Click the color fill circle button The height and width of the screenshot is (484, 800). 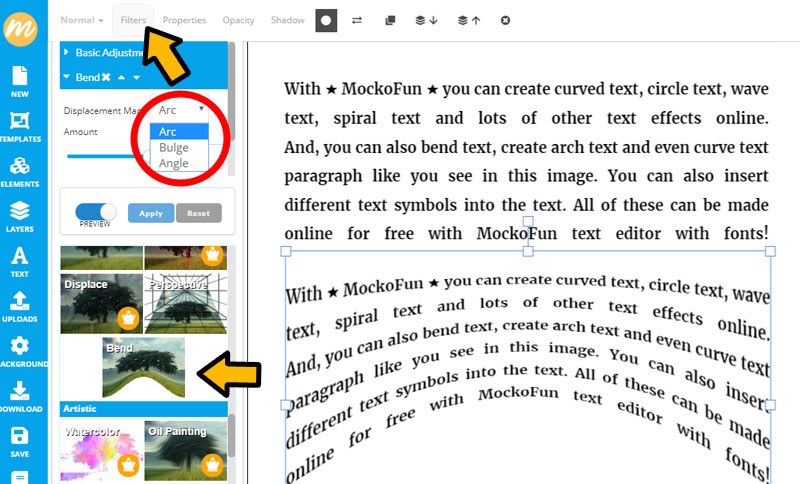[x=326, y=20]
